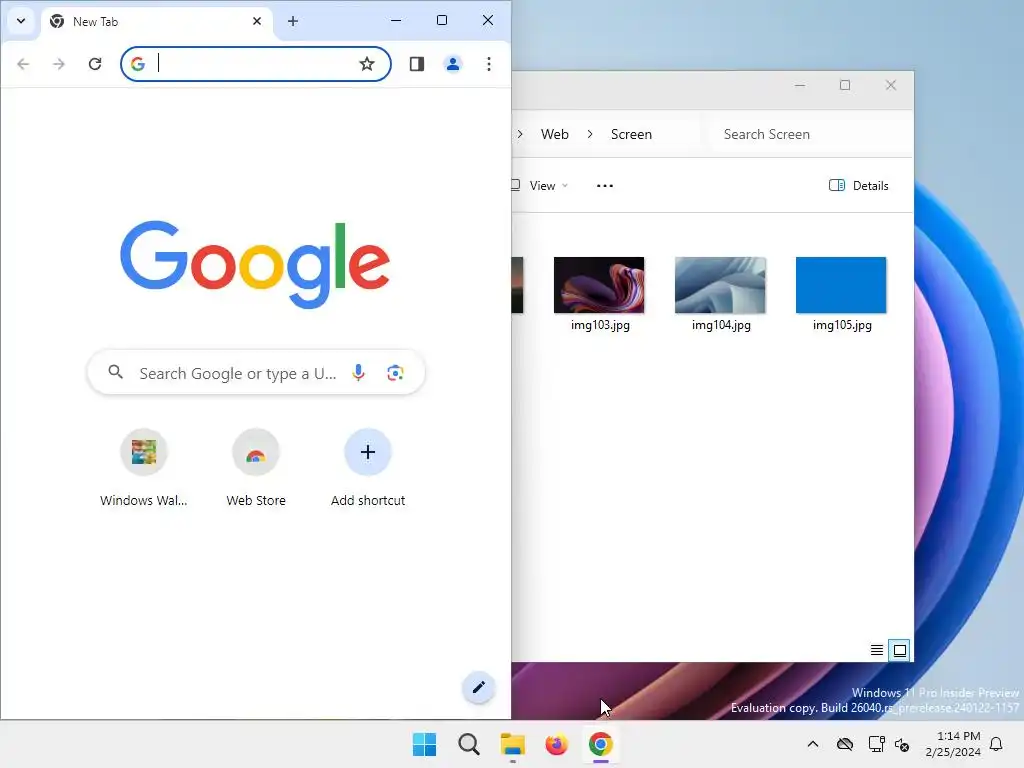This screenshot has width=1024, height=768.
Task: Open network status tray icon
Action: pos(876,744)
